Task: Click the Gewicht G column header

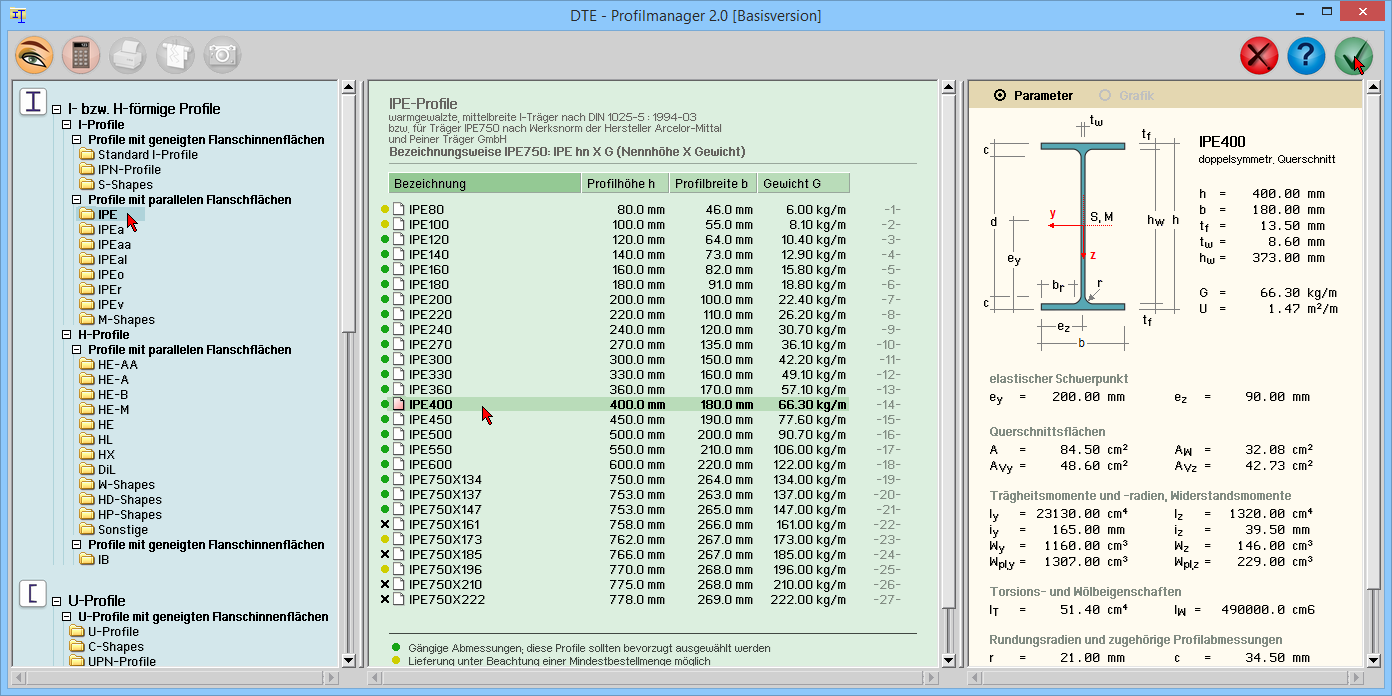Action: pyautogui.click(x=803, y=184)
